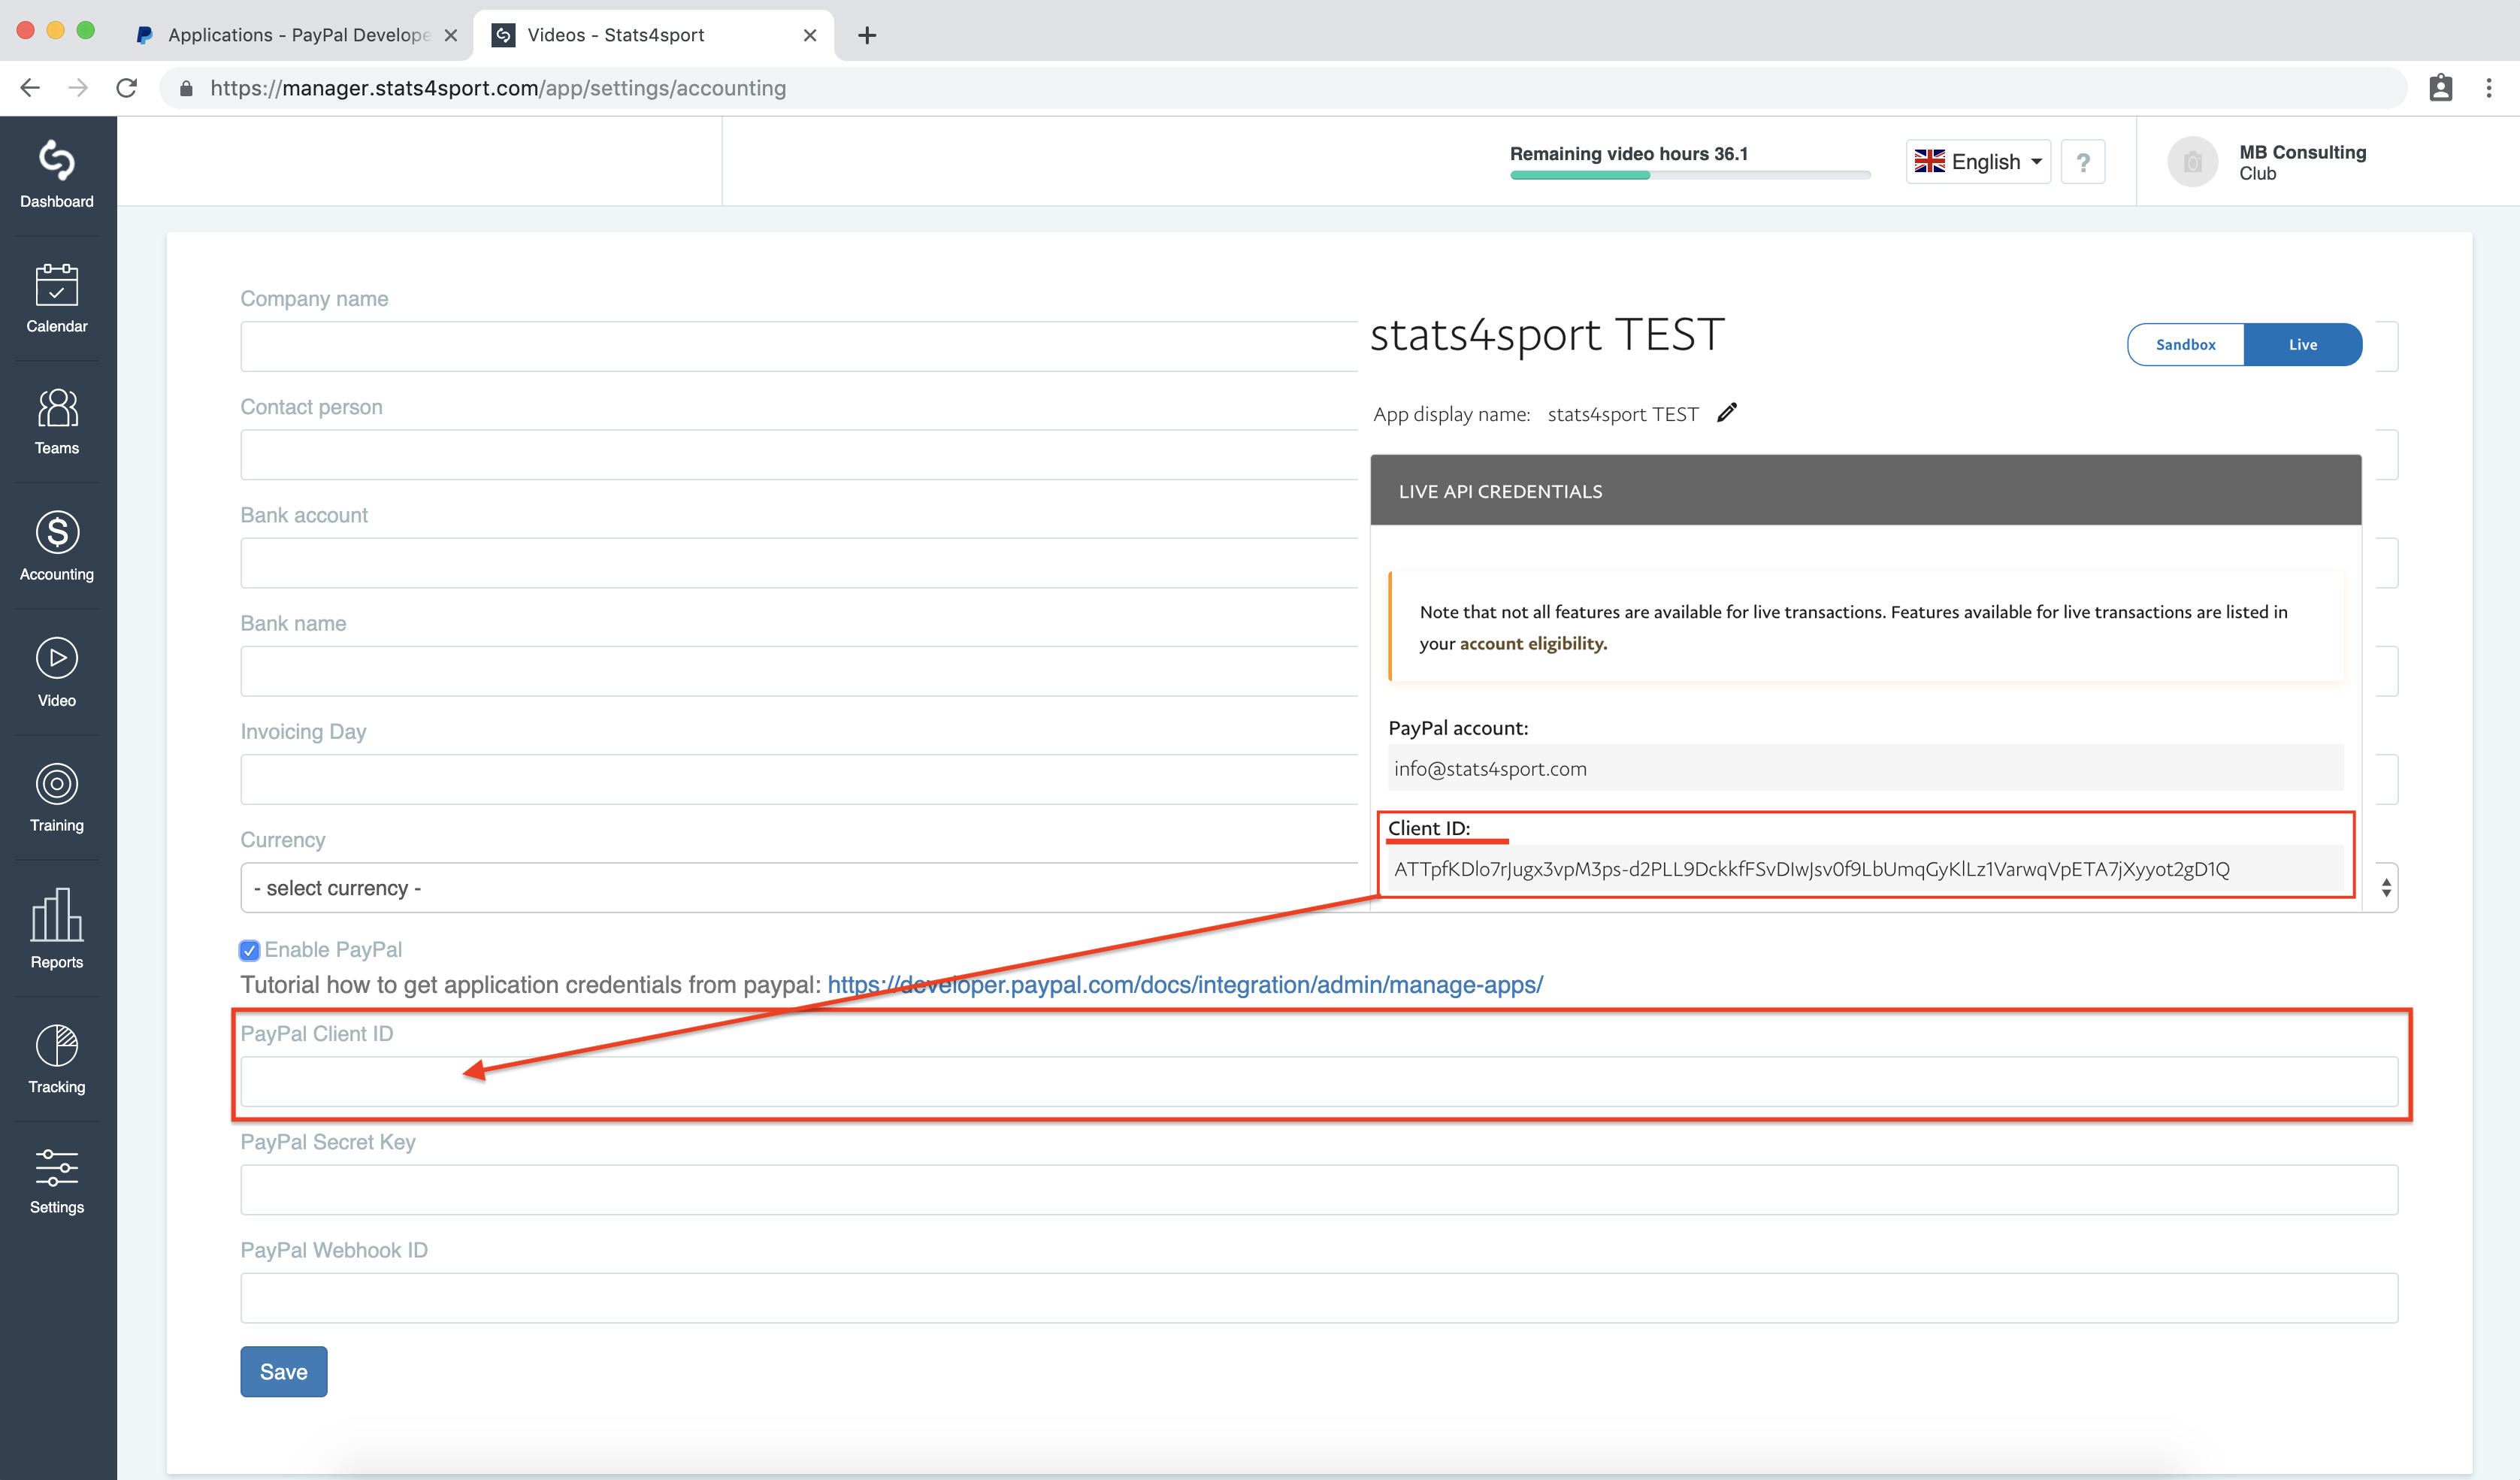Expand the English language dropdown
The image size is (2520, 1480).
(1978, 162)
